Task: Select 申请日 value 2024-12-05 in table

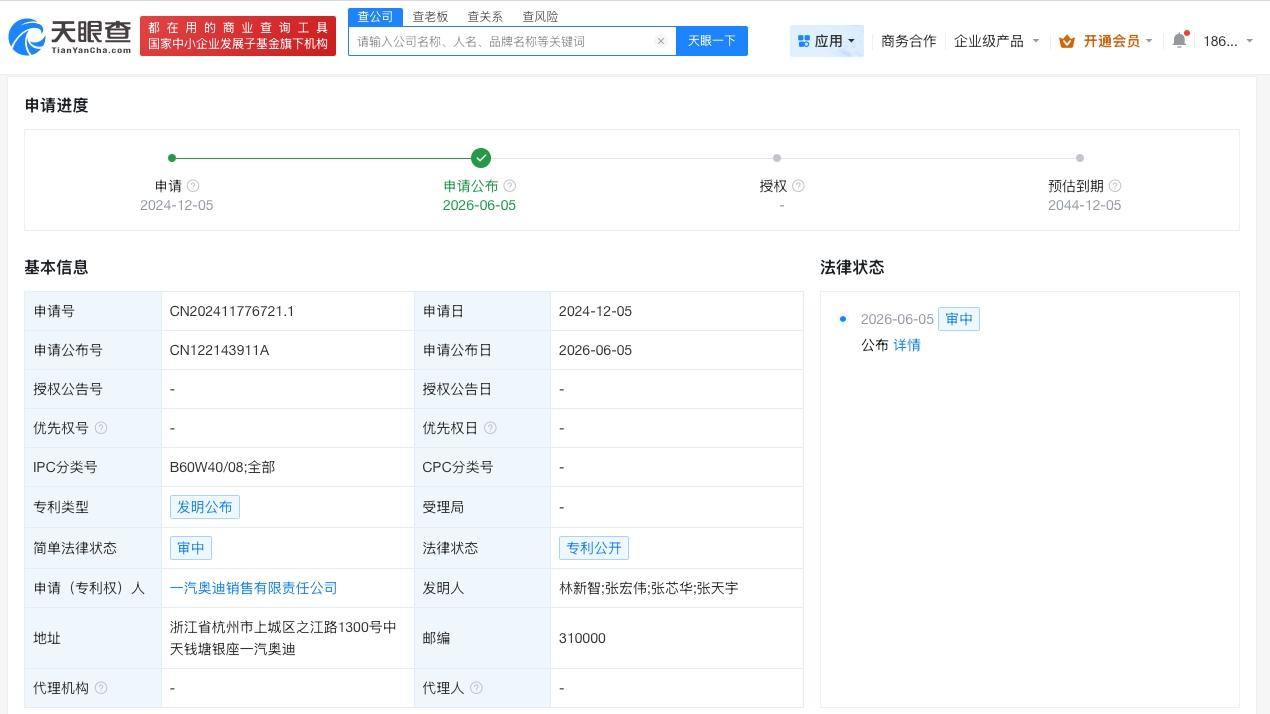Action: [x=596, y=311]
